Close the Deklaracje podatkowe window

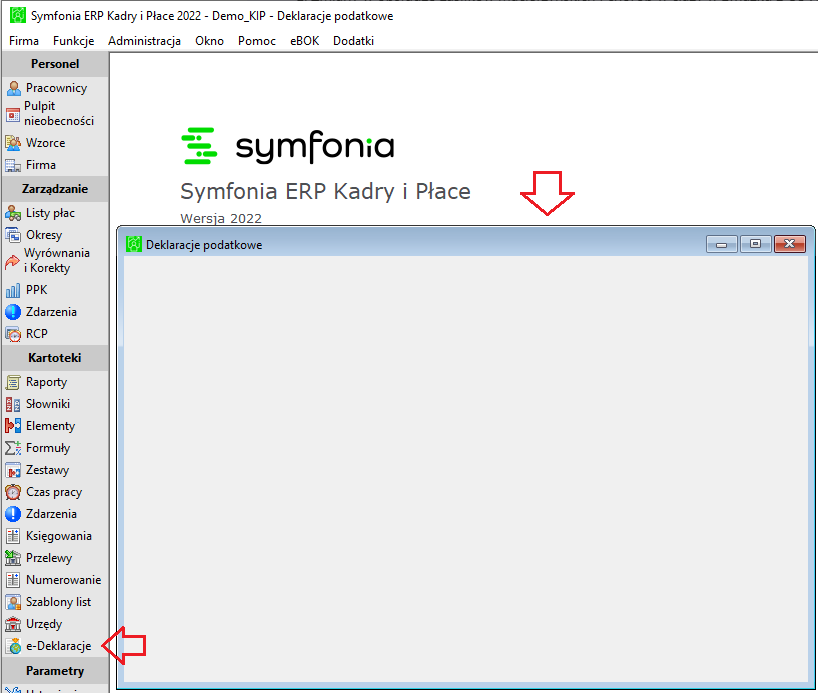click(x=790, y=244)
